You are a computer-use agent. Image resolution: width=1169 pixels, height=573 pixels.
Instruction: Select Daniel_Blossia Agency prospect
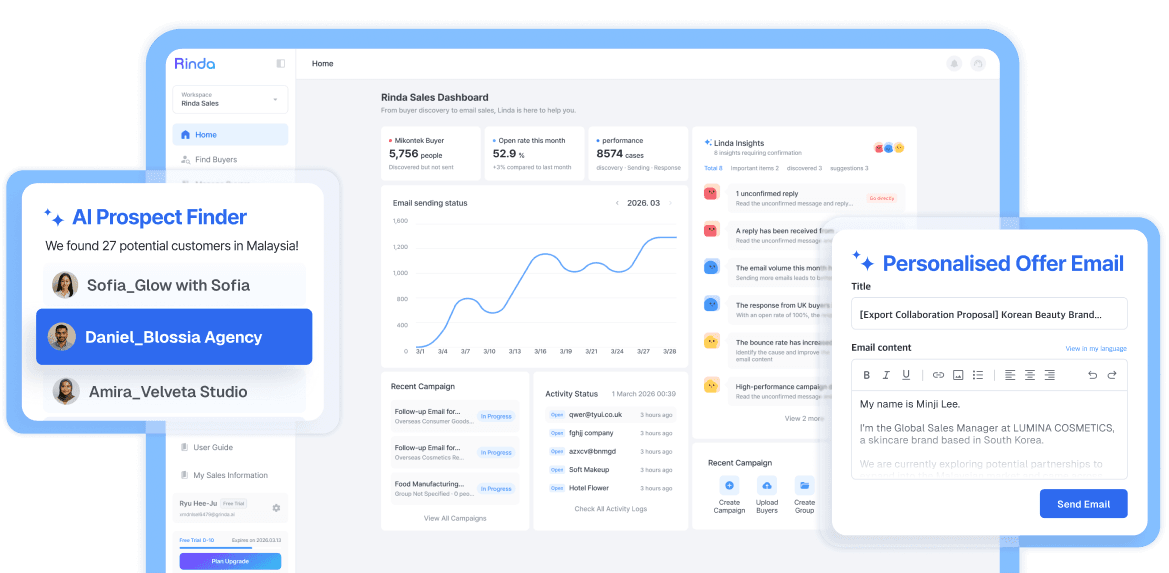coord(174,337)
